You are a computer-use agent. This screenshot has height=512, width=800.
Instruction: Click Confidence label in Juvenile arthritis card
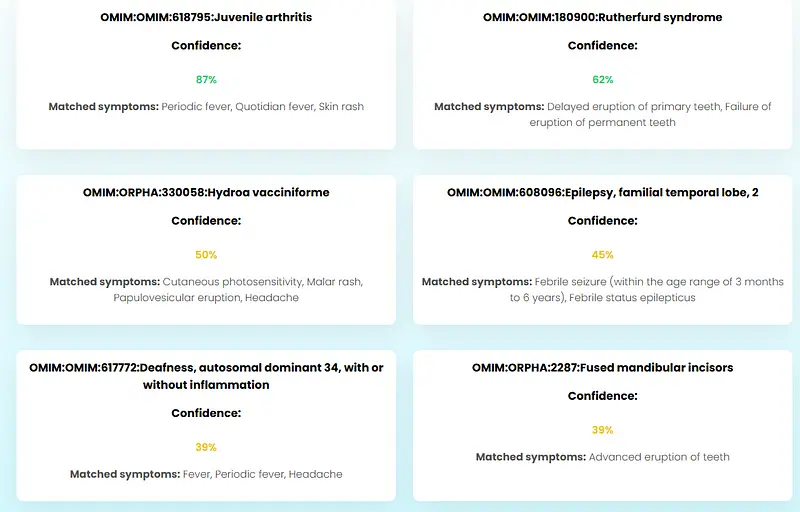[x=206, y=46]
